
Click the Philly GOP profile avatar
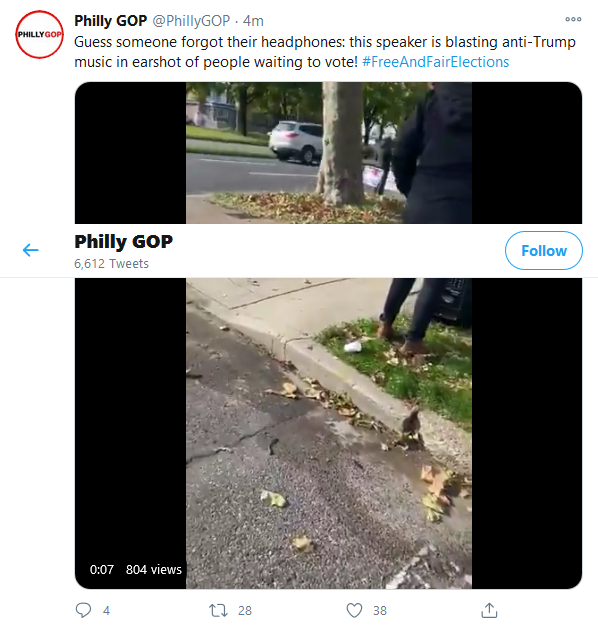tap(39, 34)
